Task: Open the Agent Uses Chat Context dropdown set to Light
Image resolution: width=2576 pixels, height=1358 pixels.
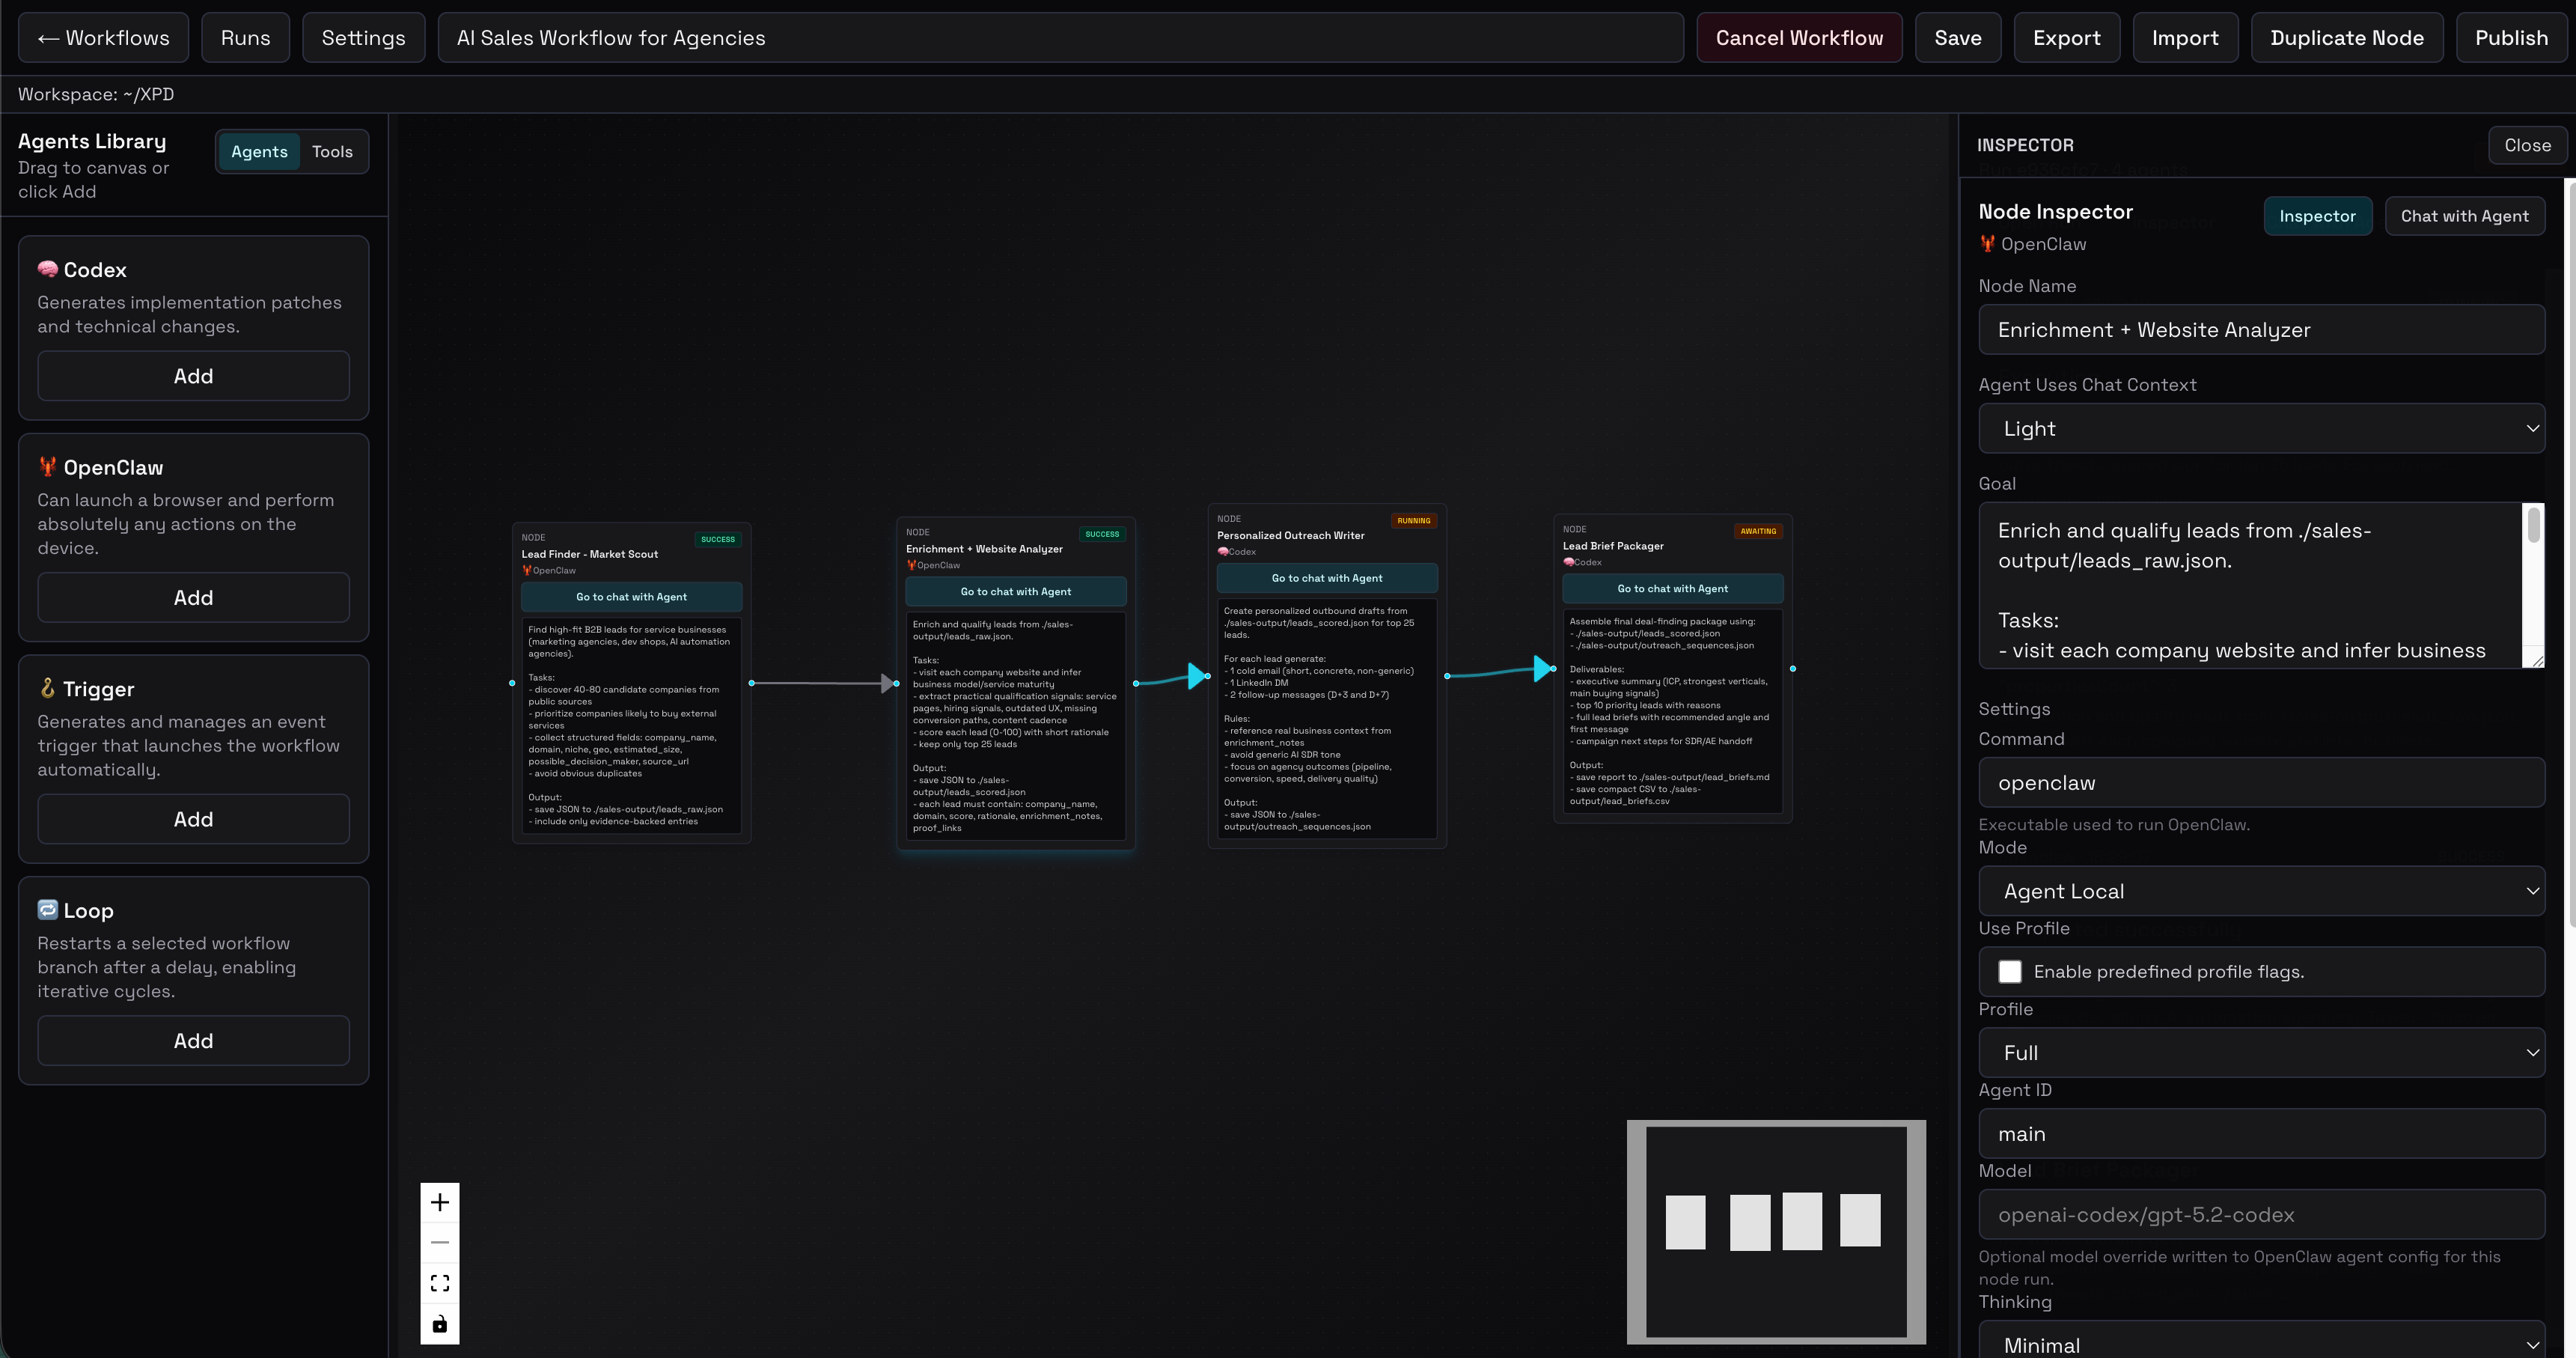Action: [x=2261, y=428]
